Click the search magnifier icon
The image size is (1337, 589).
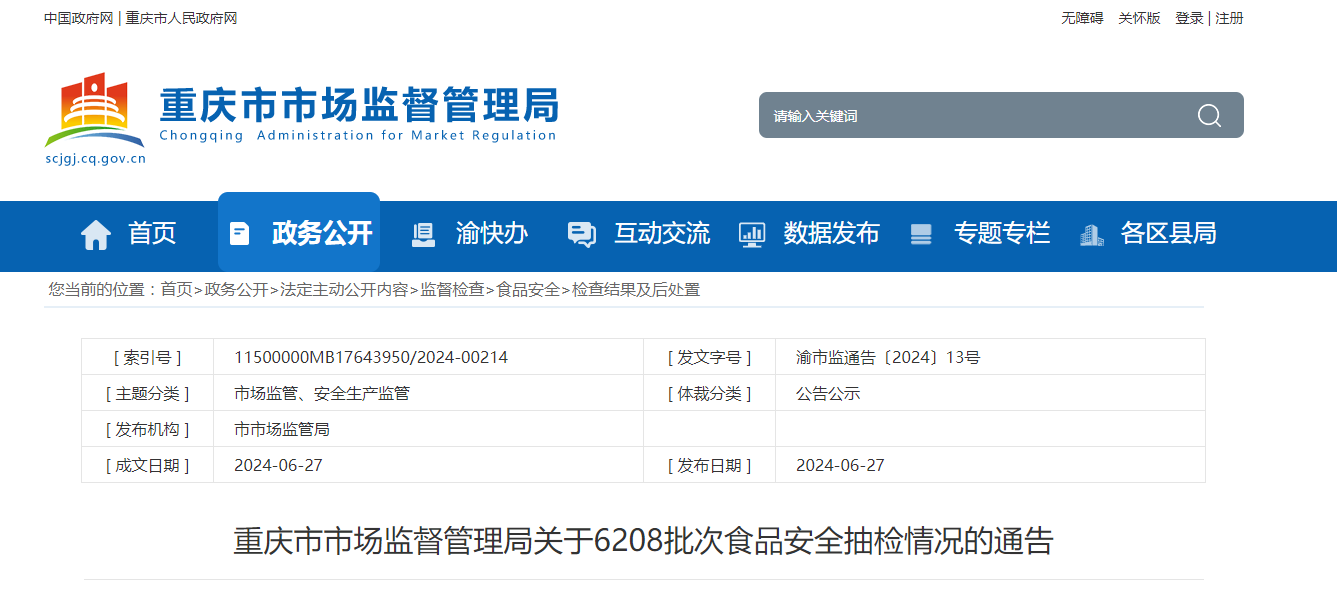[x=1209, y=116]
